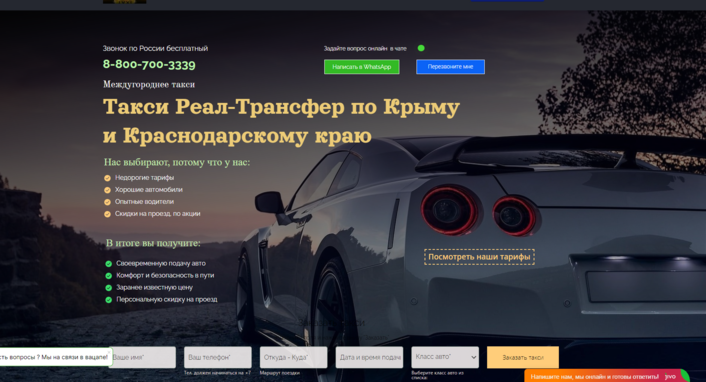Focus the Ваше имя input field
This screenshot has height=382, width=706.
click(x=142, y=357)
